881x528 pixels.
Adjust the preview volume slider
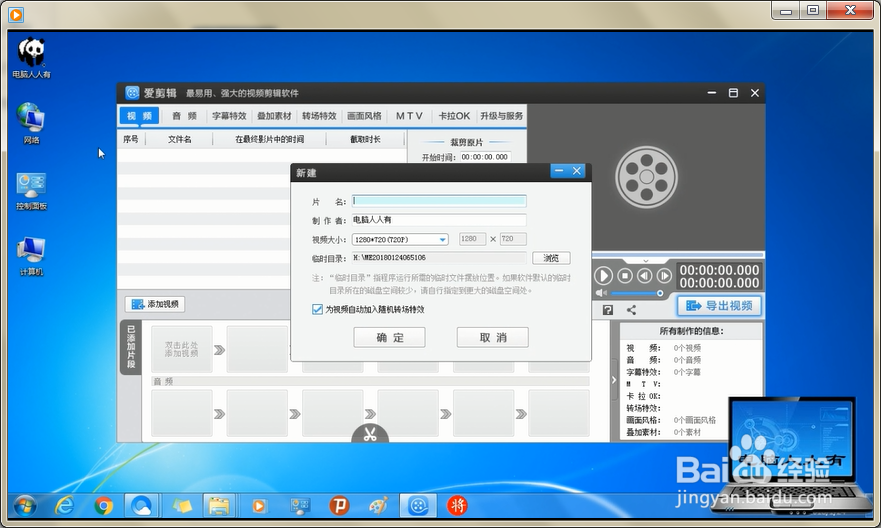[x=637, y=293]
